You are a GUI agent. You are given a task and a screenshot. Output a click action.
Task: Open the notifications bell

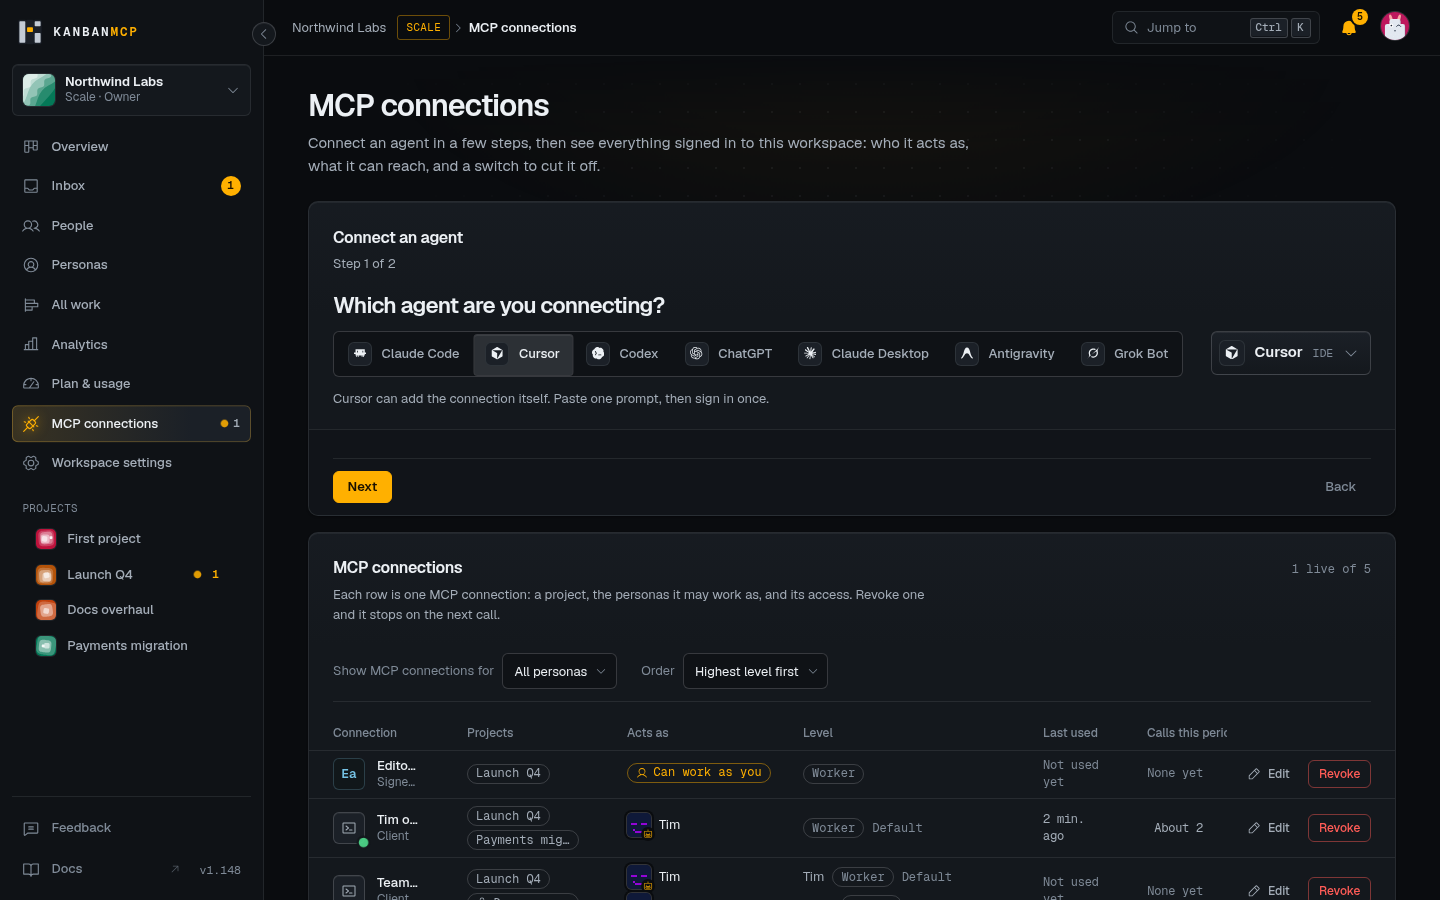(1349, 27)
